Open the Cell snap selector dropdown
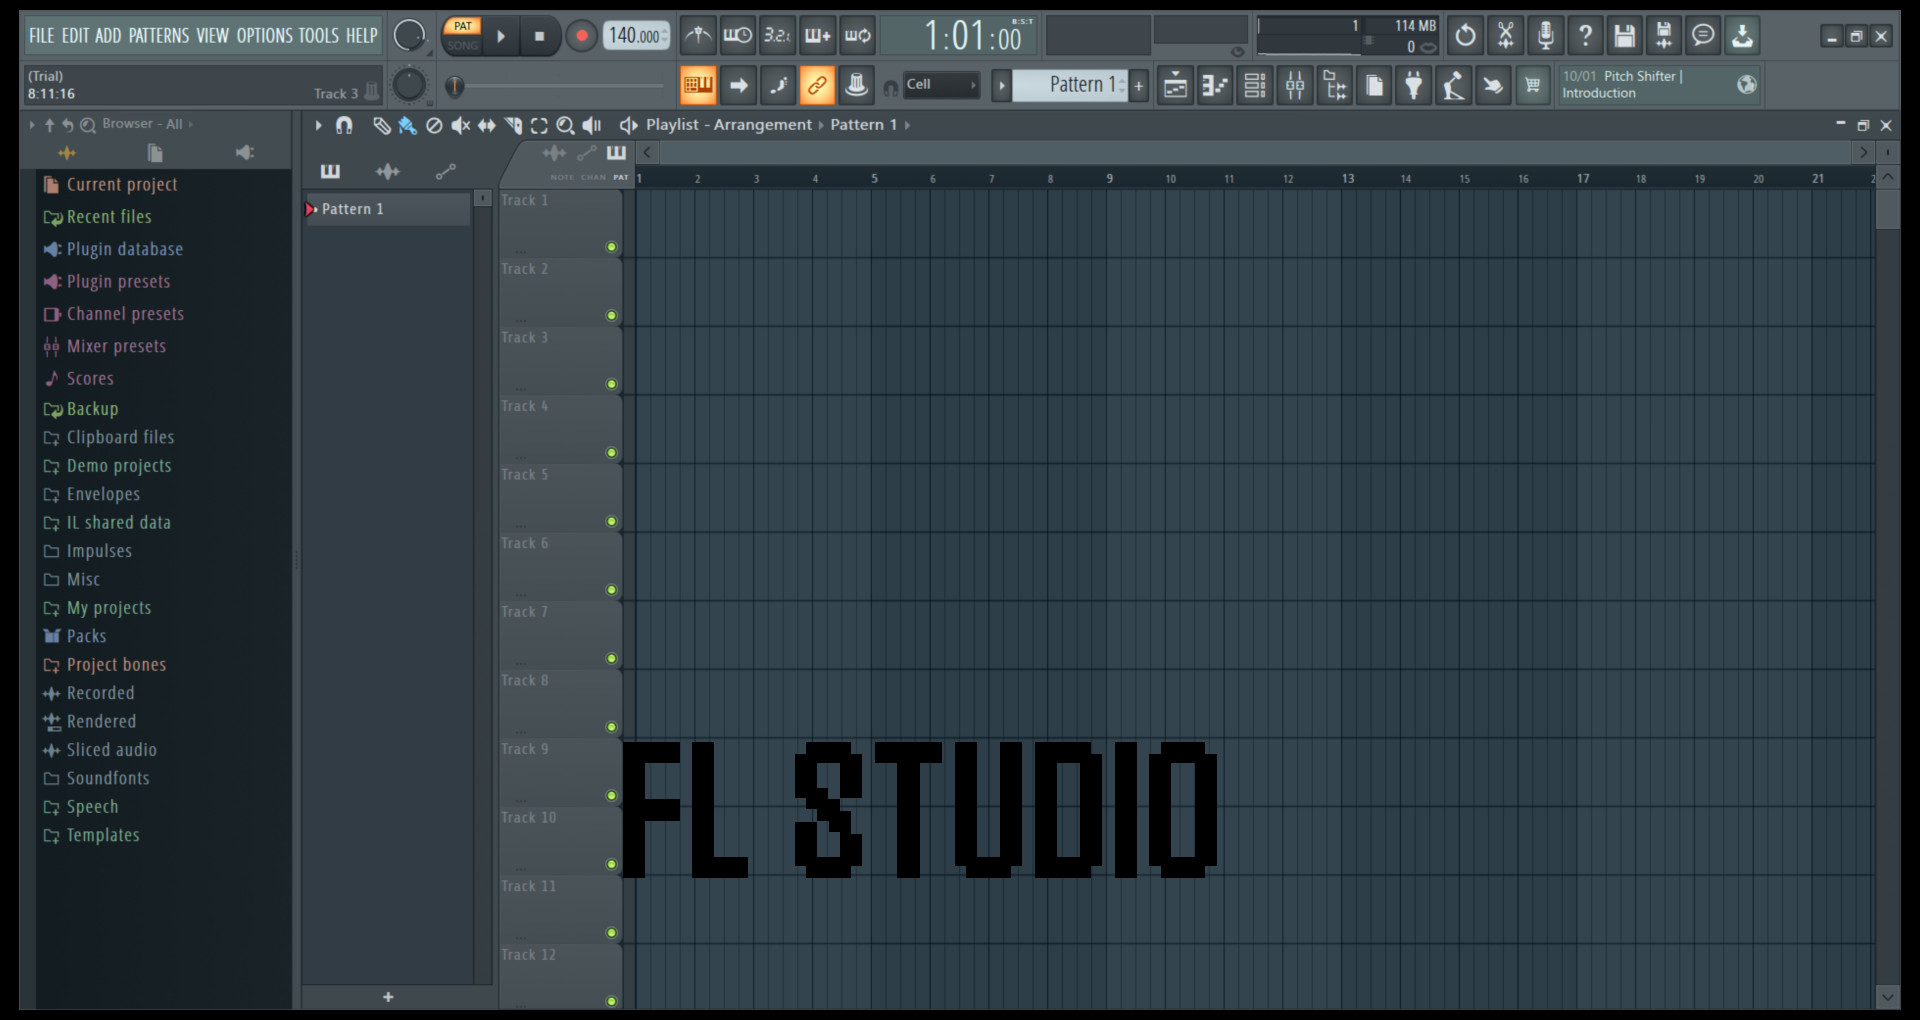 pyautogui.click(x=940, y=85)
